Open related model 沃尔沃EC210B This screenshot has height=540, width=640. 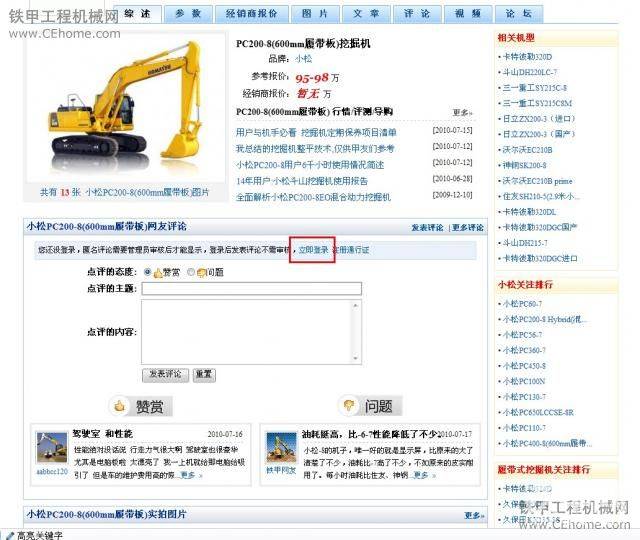pyautogui.click(x=527, y=150)
